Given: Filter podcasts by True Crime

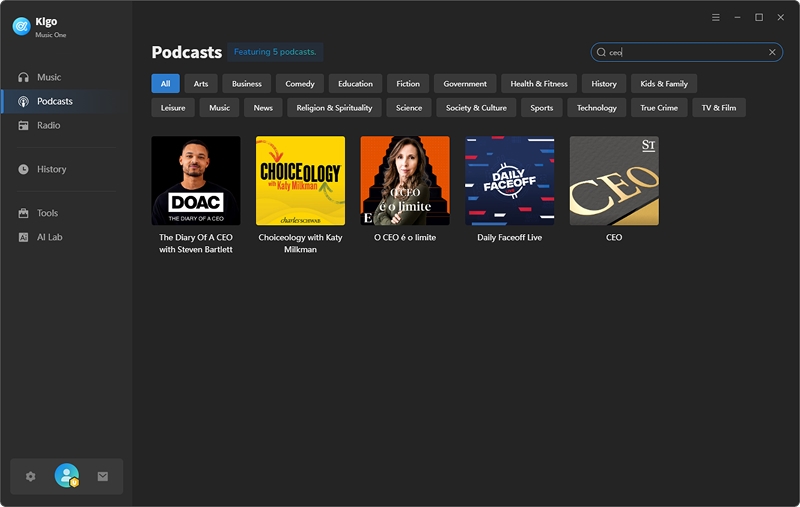Looking at the screenshot, I should [659, 108].
